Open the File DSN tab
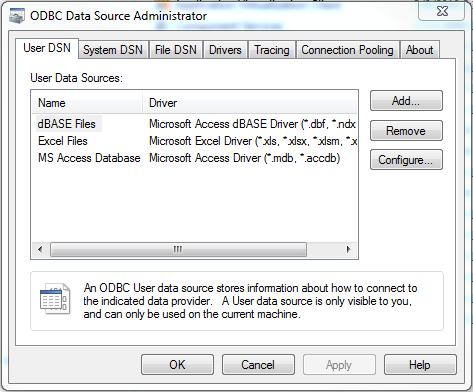 [176, 50]
